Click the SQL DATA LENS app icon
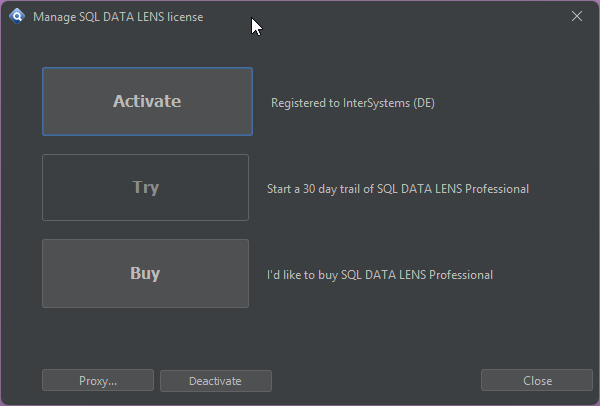The height and width of the screenshot is (406, 600). tap(17, 16)
